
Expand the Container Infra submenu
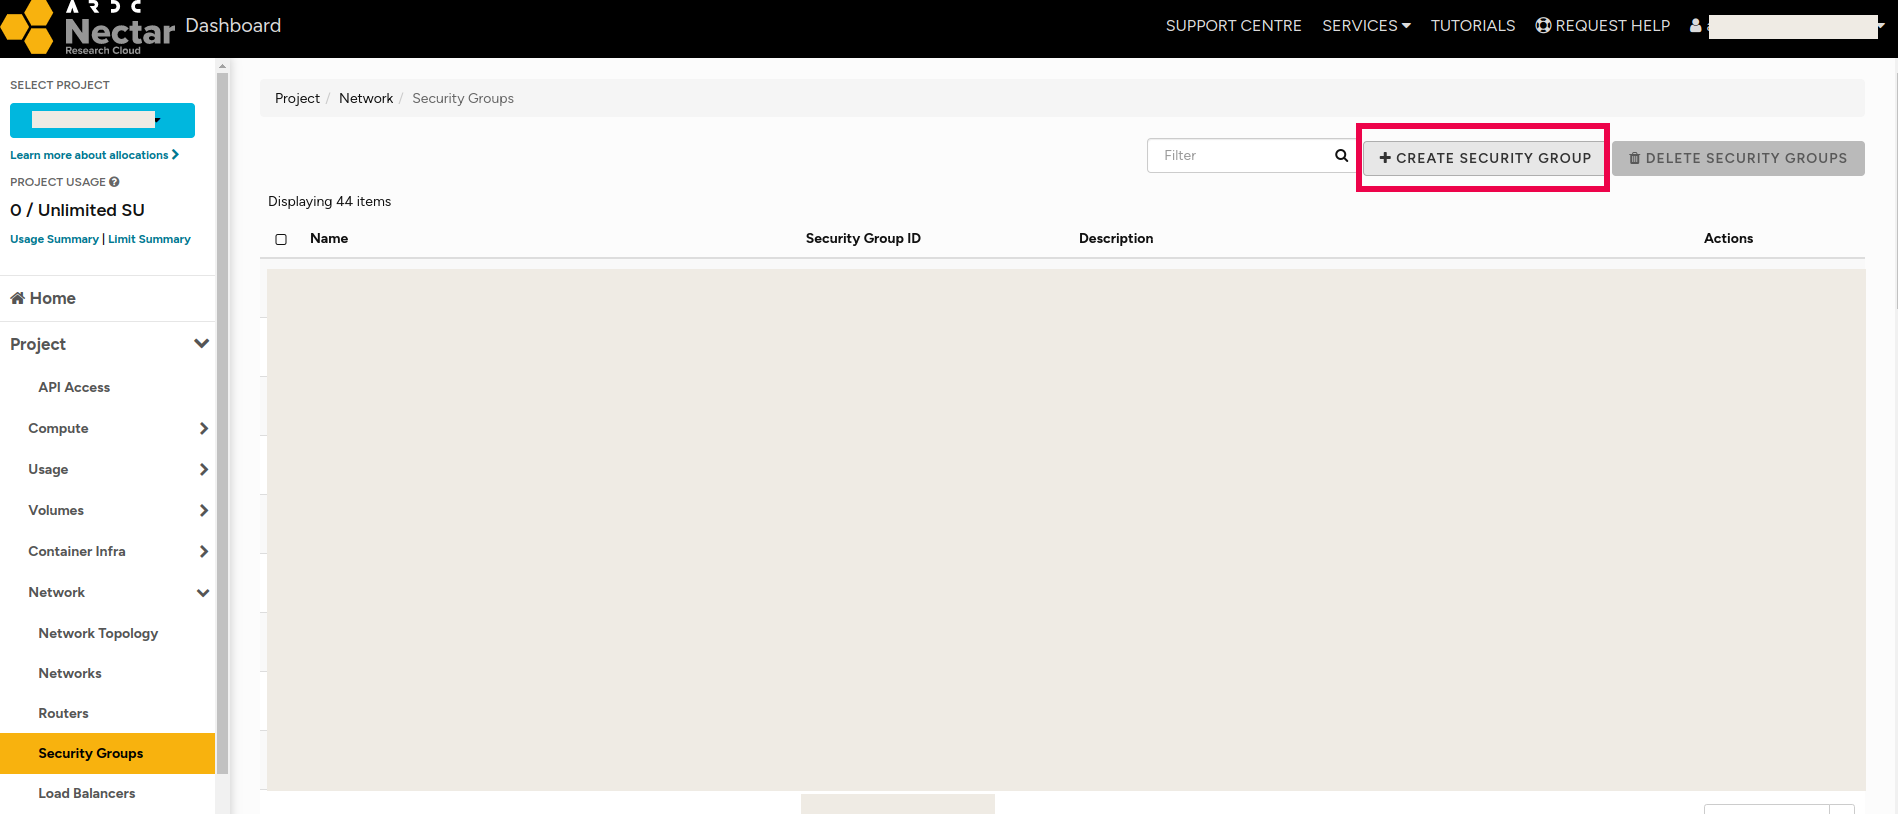[x=204, y=551]
